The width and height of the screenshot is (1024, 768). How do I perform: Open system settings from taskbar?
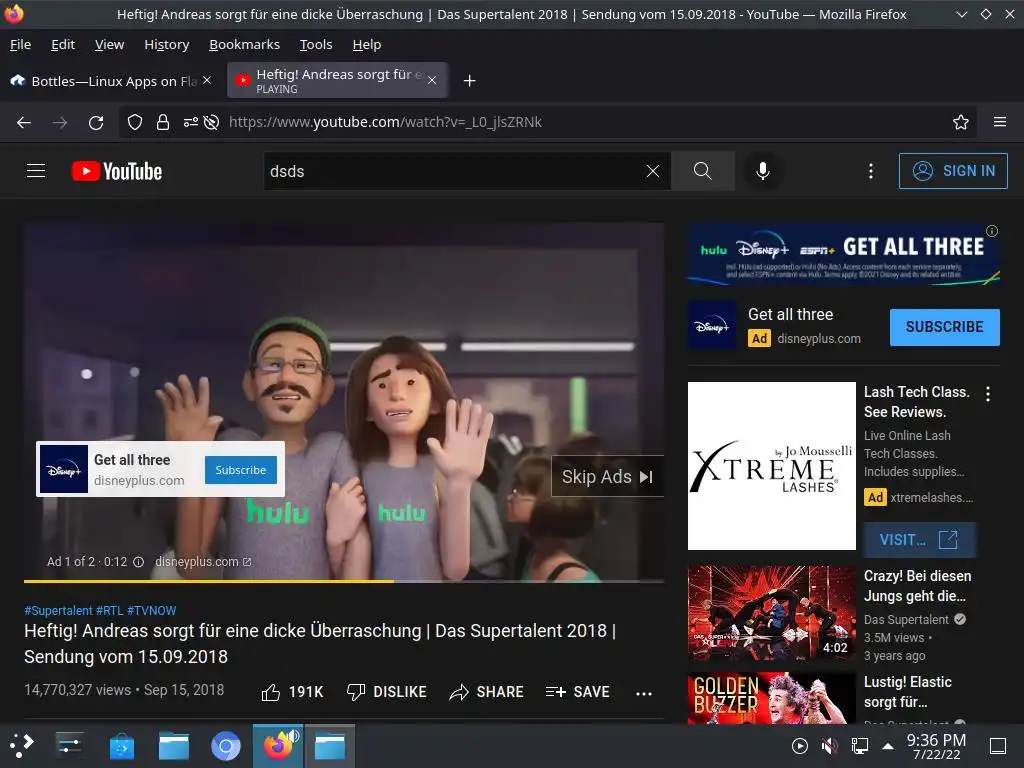click(69, 745)
